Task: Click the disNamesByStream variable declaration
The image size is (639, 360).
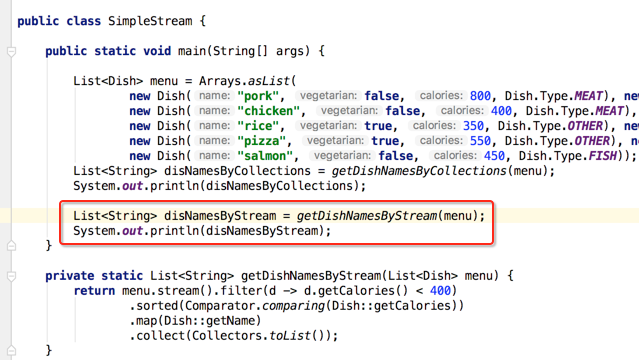Action: [220, 216]
